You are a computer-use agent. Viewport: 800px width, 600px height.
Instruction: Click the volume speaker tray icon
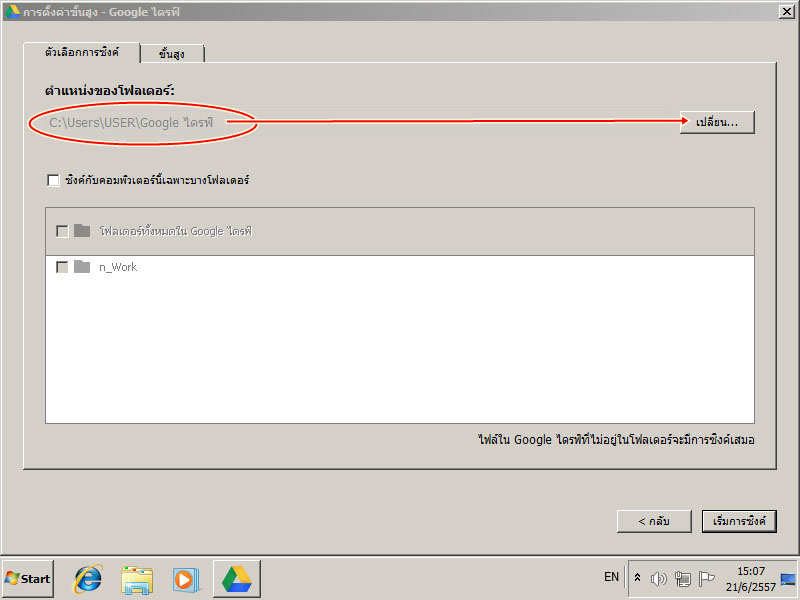pos(659,579)
